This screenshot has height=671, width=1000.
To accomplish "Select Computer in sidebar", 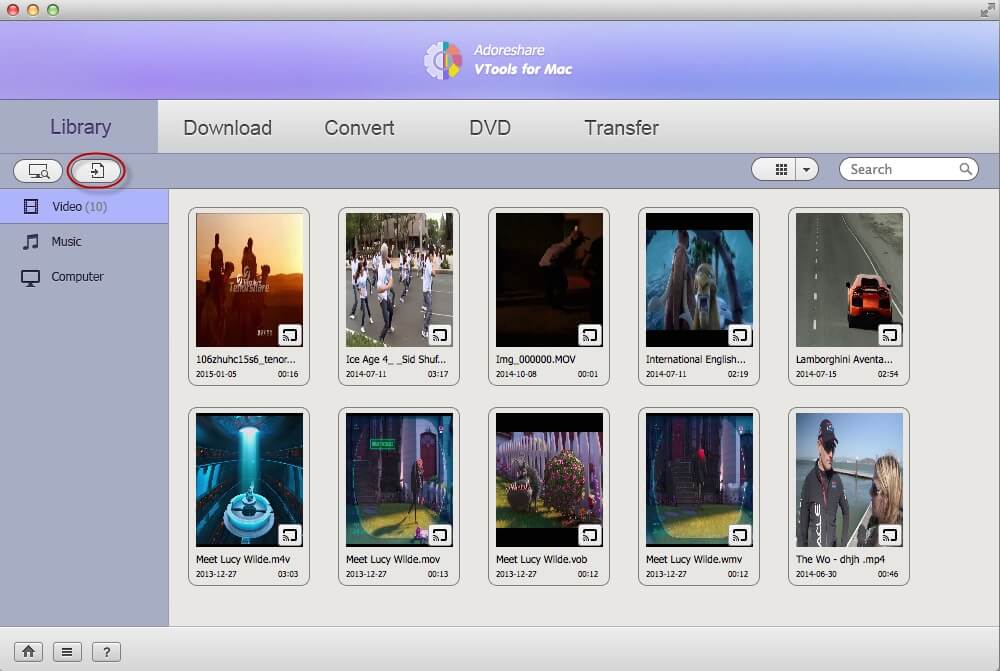I will 84,276.
